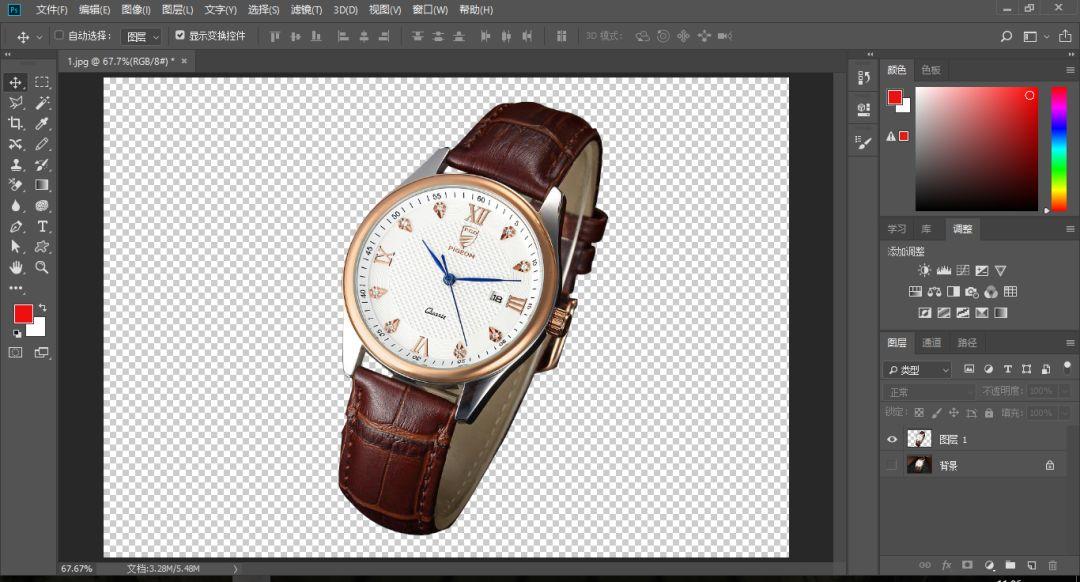Open the 文件(F) menu
Screen dimensions: 1080x582
click(52, 10)
